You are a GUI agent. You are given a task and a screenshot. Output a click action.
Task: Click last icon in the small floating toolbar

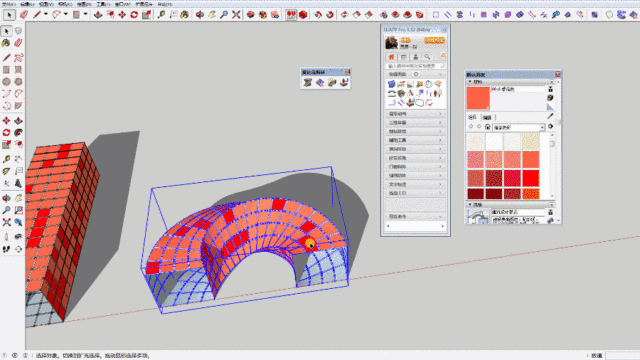pos(344,82)
